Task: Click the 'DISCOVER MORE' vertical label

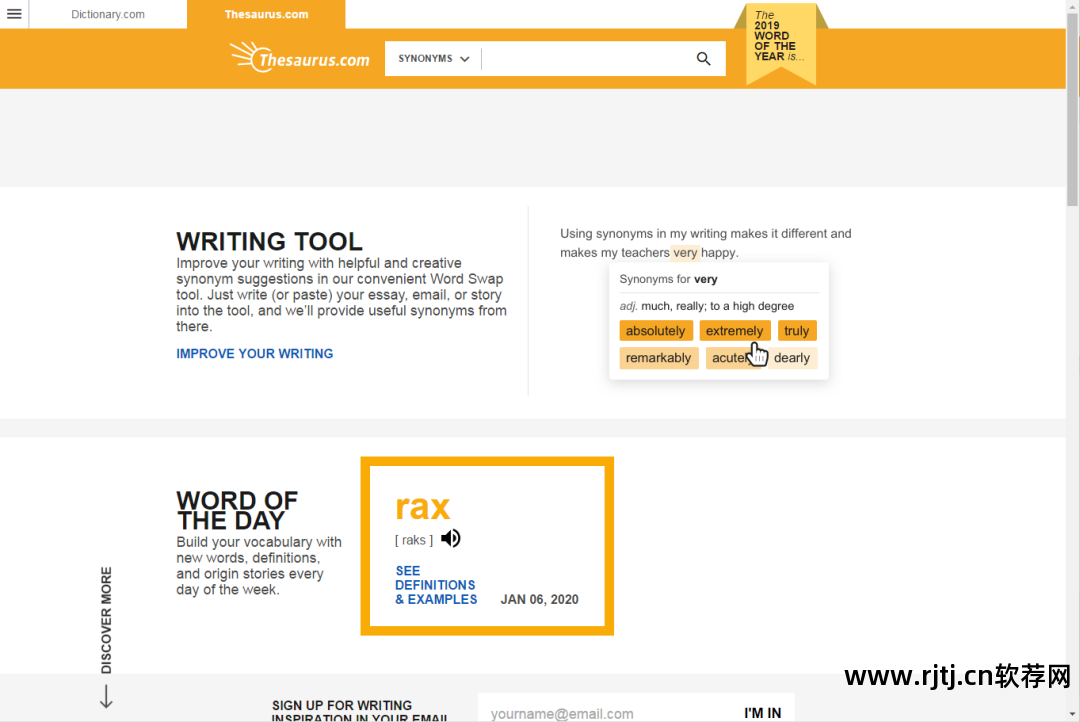Action: point(106,620)
